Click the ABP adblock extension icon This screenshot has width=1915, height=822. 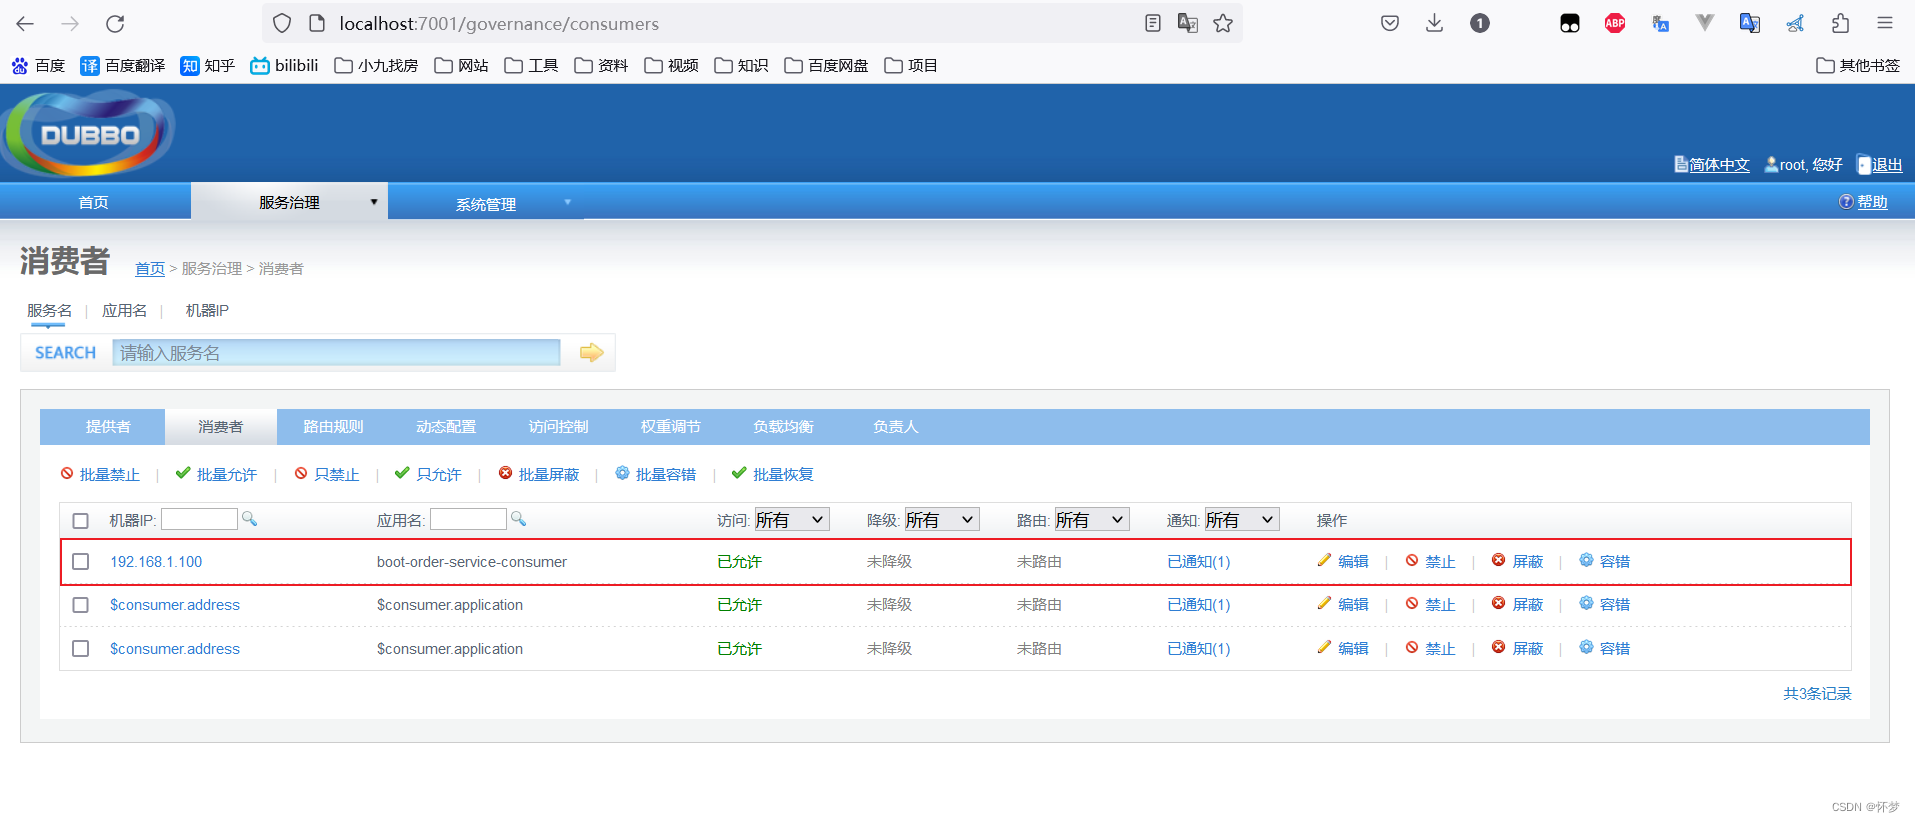click(1614, 23)
